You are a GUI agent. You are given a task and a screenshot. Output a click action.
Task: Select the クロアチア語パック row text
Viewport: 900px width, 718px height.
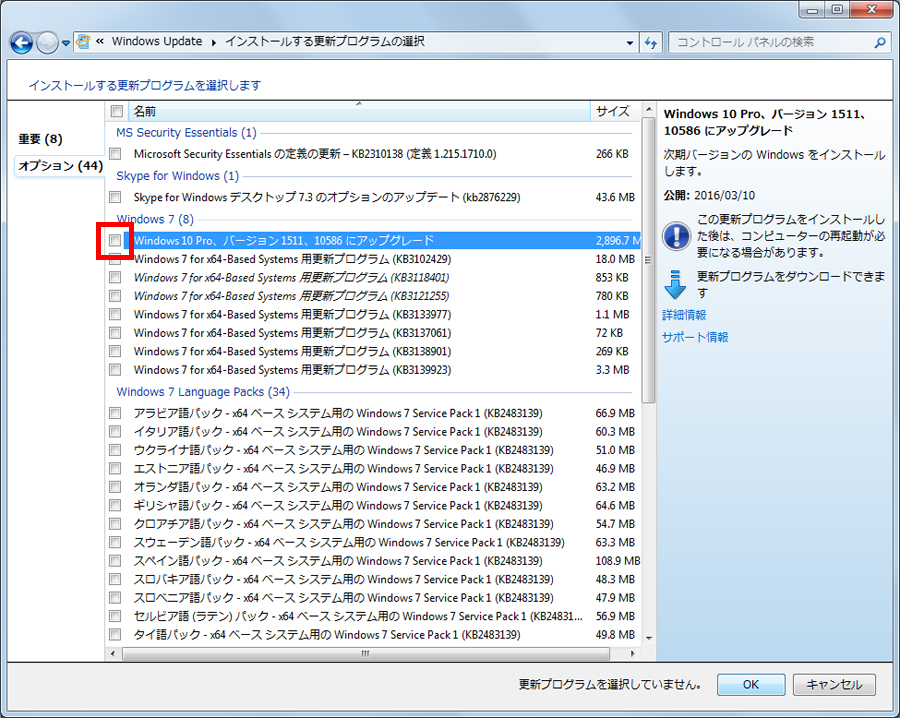343,524
